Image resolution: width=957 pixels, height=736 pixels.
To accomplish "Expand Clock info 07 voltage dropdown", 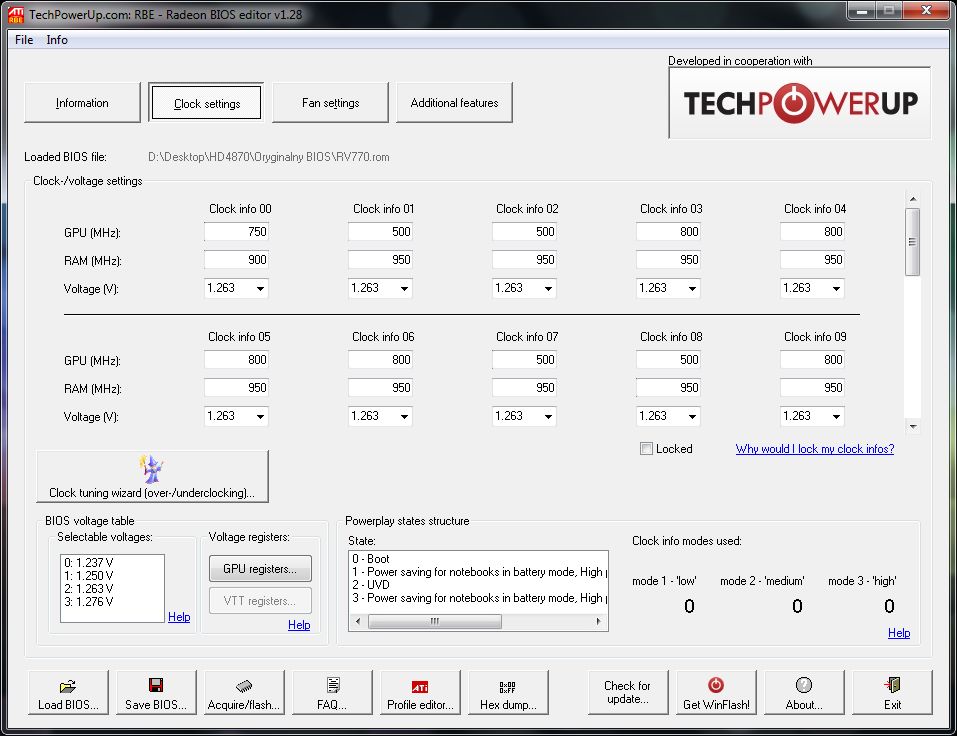I will [549, 416].
